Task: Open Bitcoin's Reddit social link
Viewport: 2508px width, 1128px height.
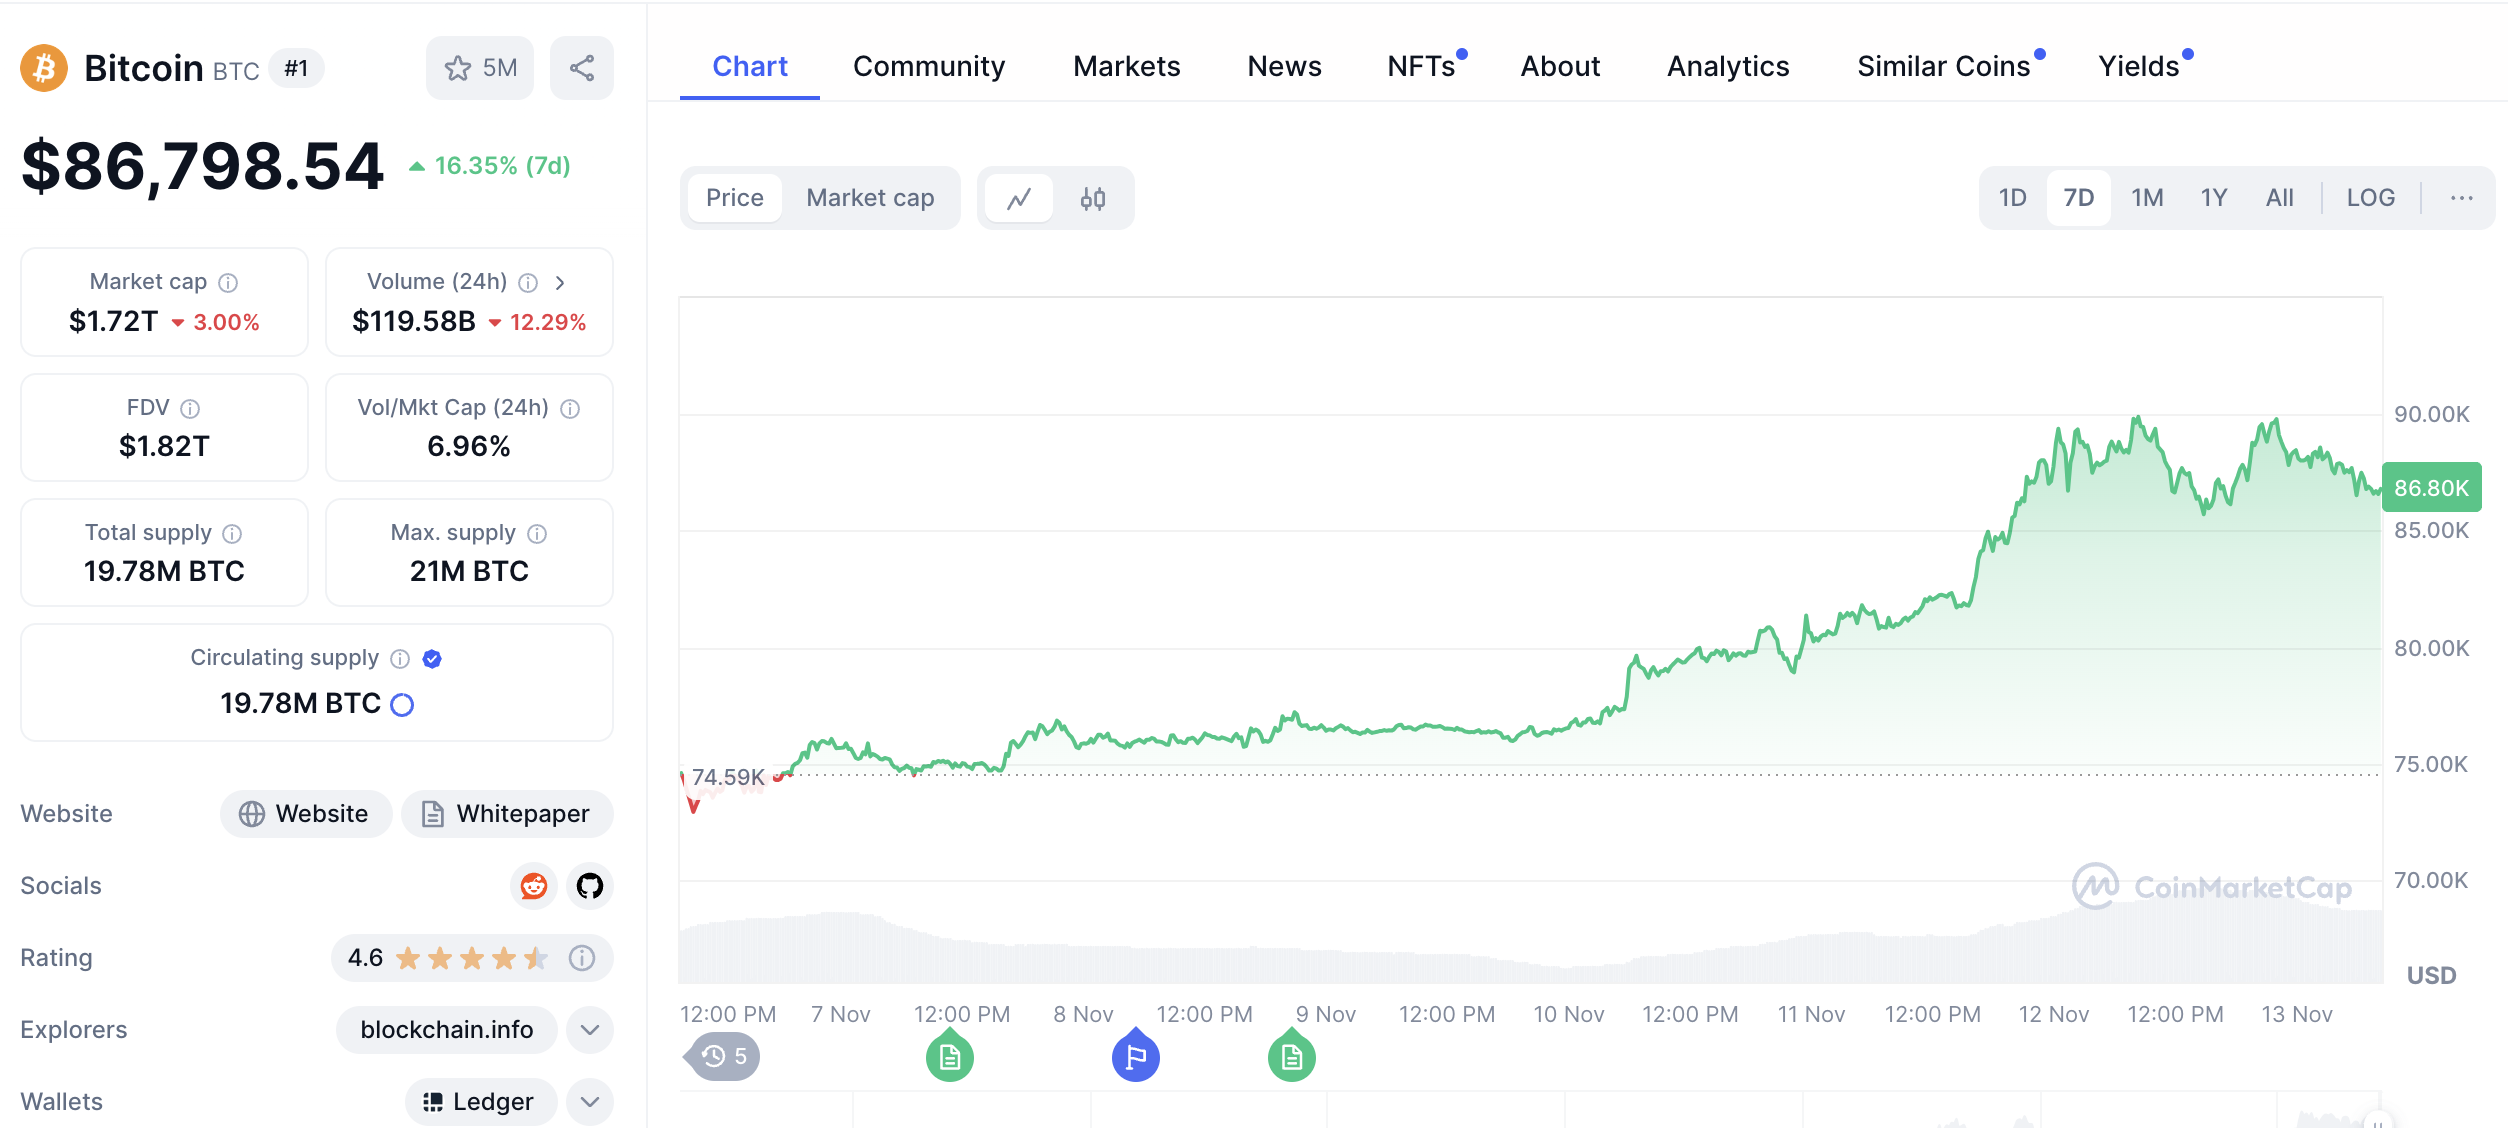Action: 534,886
